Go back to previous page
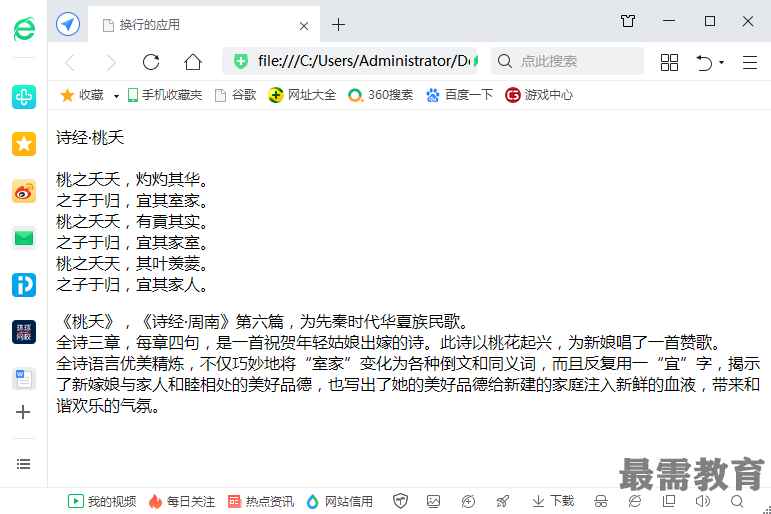771x514 pixels. [x=70, y=62]
